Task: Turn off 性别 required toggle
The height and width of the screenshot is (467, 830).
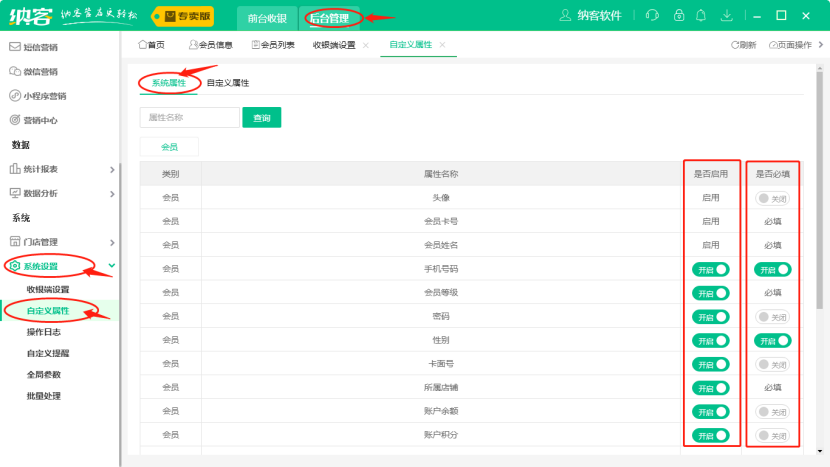Action: [773, 340]
